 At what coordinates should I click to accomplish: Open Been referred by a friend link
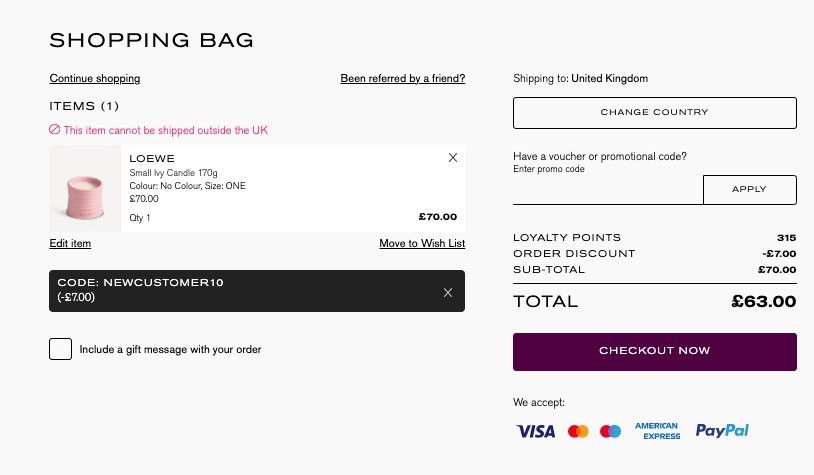click(x=403, y=78)
